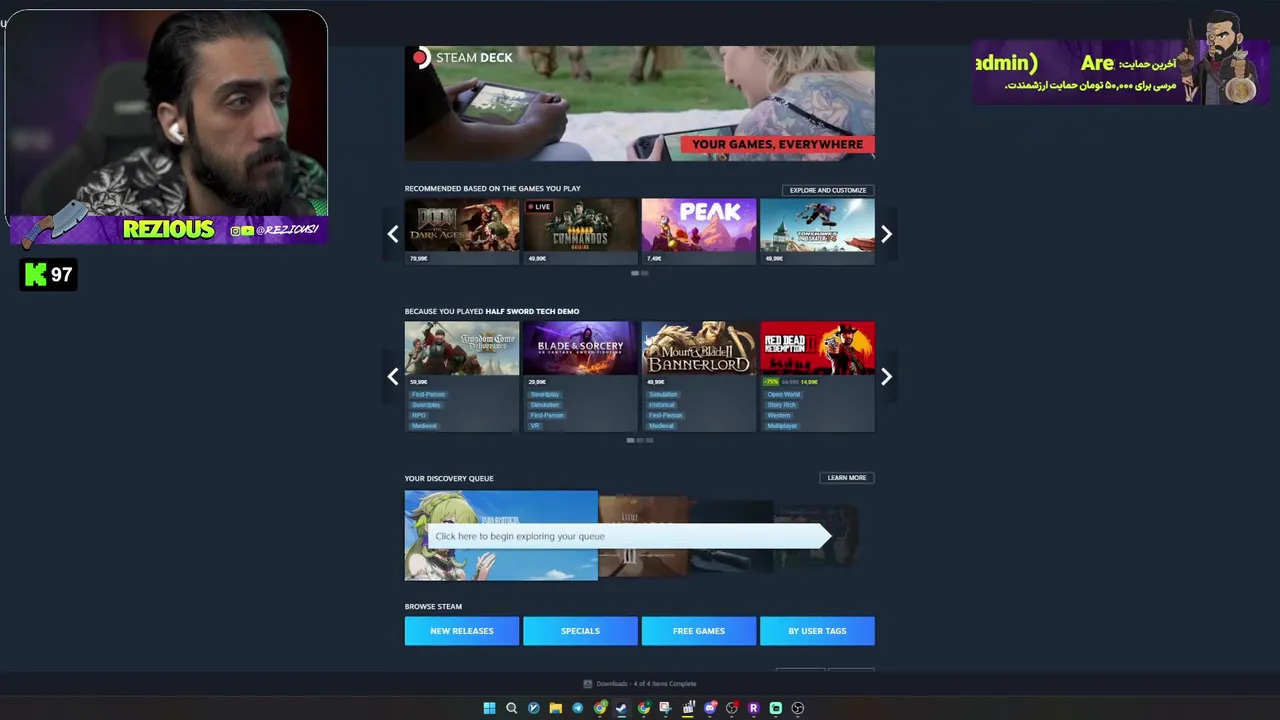This screenshot has height=720, width=1280.
Task: Select Multiplayer tag under Red Dead
Action: [782, 426]
